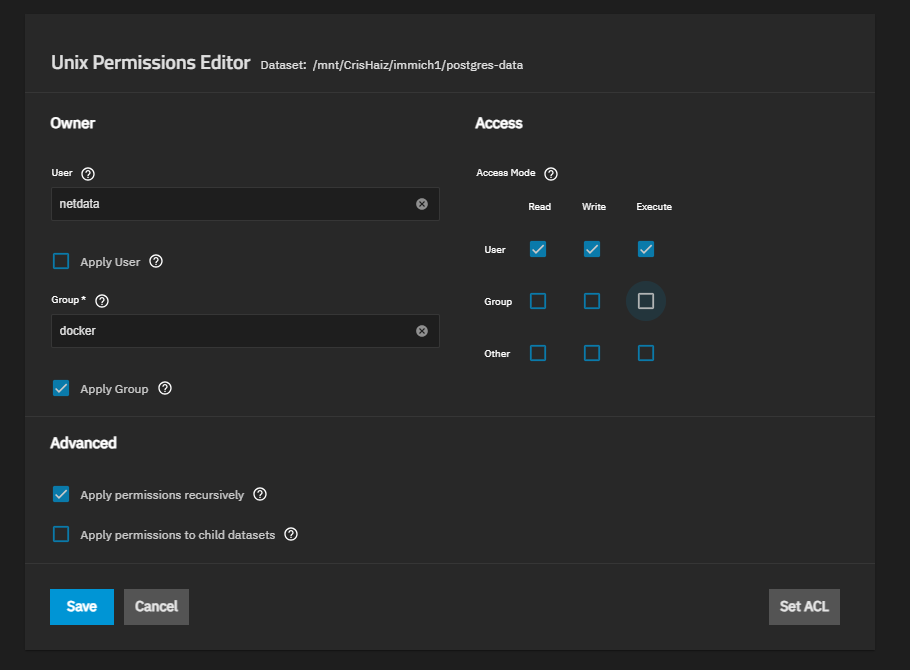
Task: Disable Apply permissions recursively checkbox
Action: [x=61, y=494]
